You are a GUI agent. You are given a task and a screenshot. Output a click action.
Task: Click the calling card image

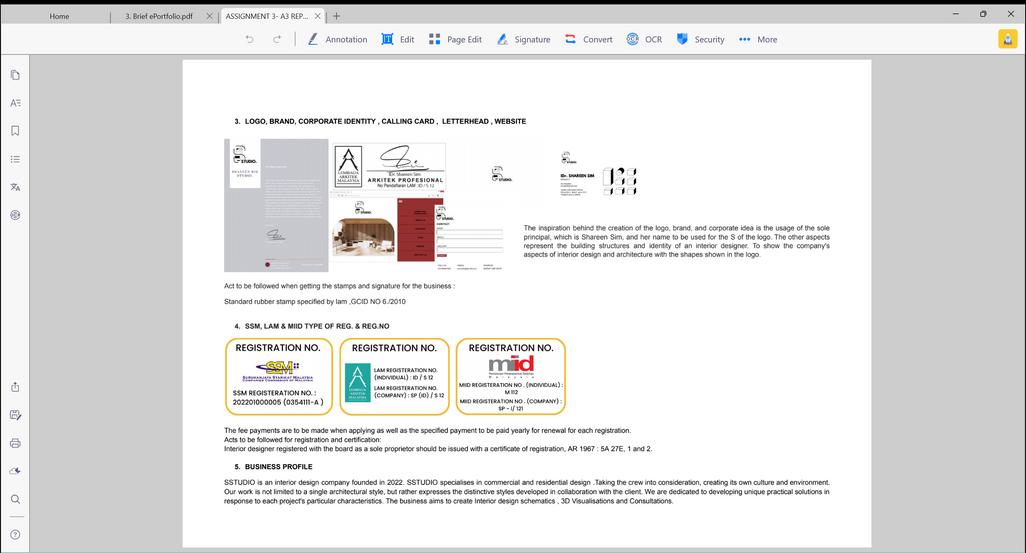tap(598, 174)
